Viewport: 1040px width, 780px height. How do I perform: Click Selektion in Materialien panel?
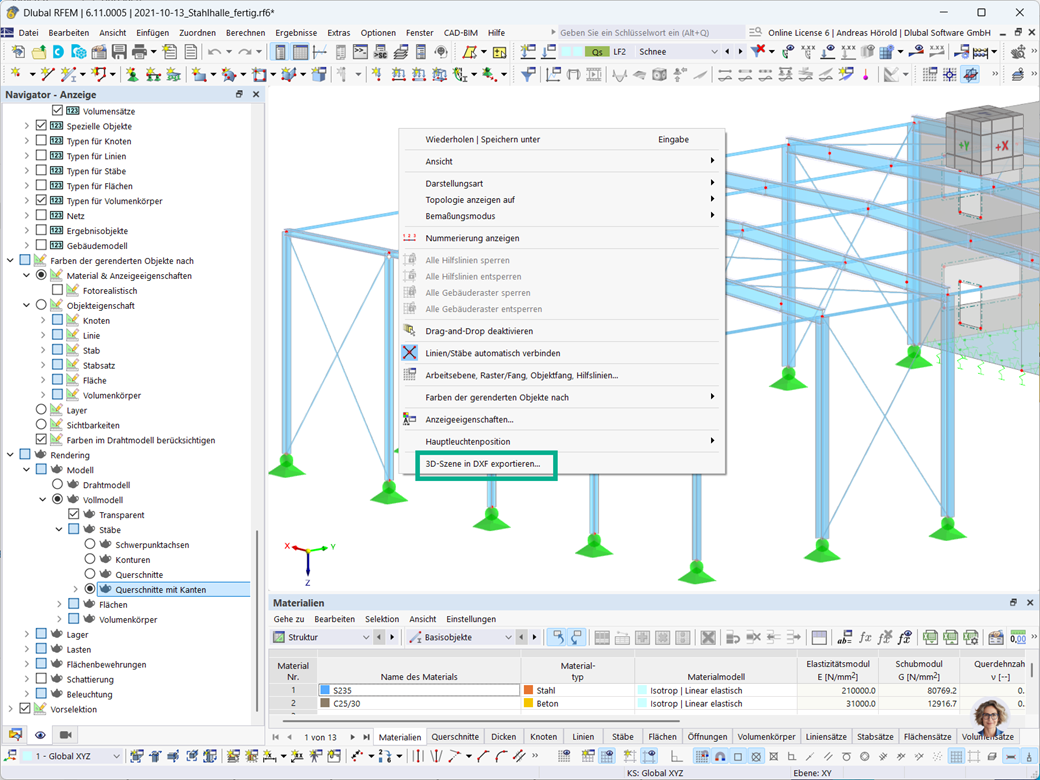(x=382, y=619)
